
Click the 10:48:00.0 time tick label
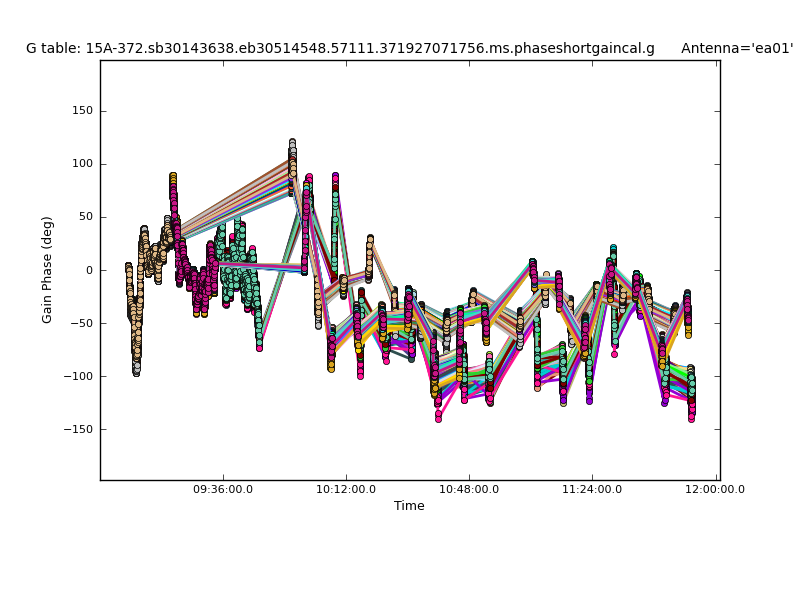(x=469, y=489)
